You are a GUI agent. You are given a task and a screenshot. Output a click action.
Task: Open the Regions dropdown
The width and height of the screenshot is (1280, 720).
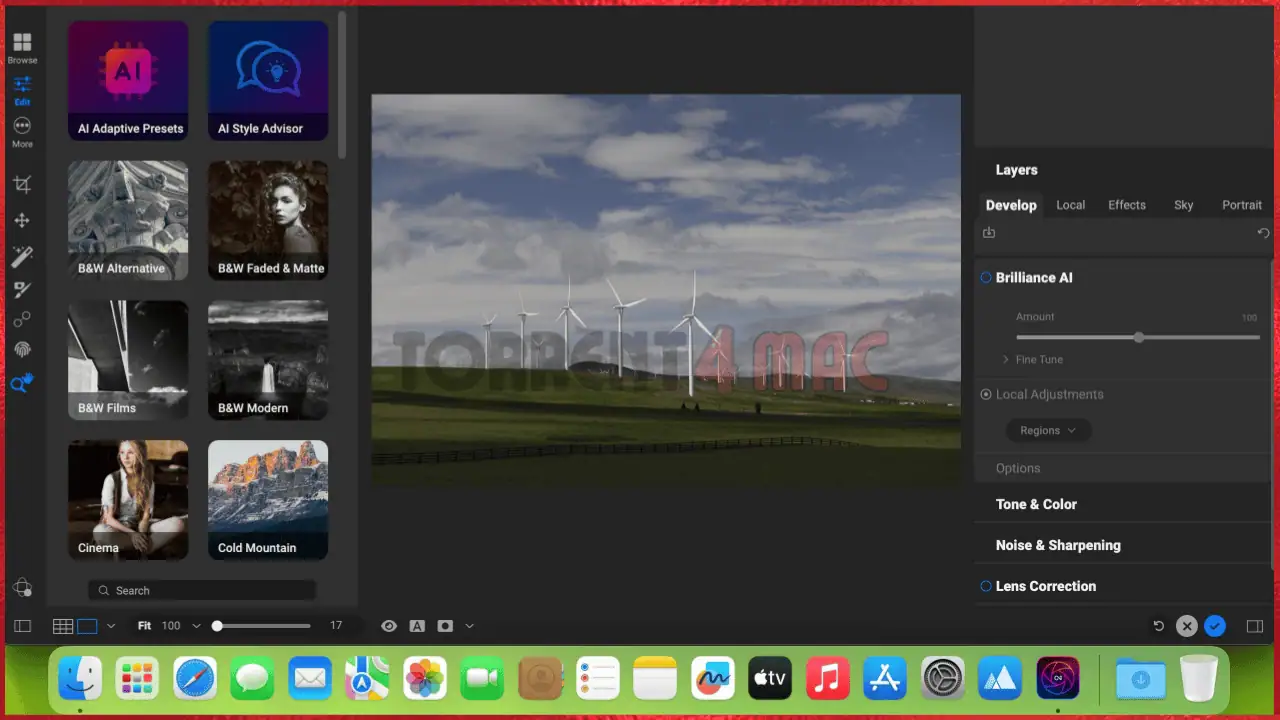[x=1048, y=430]
